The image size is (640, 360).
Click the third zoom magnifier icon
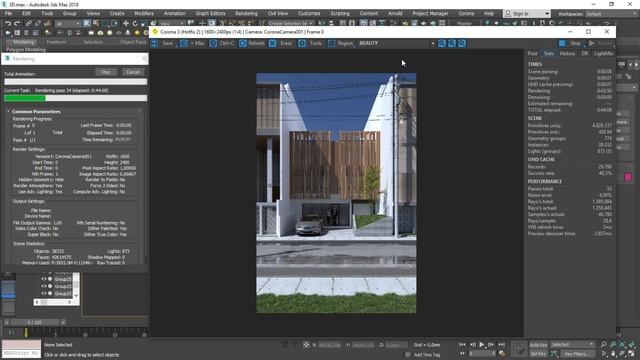tap(462, 43)
